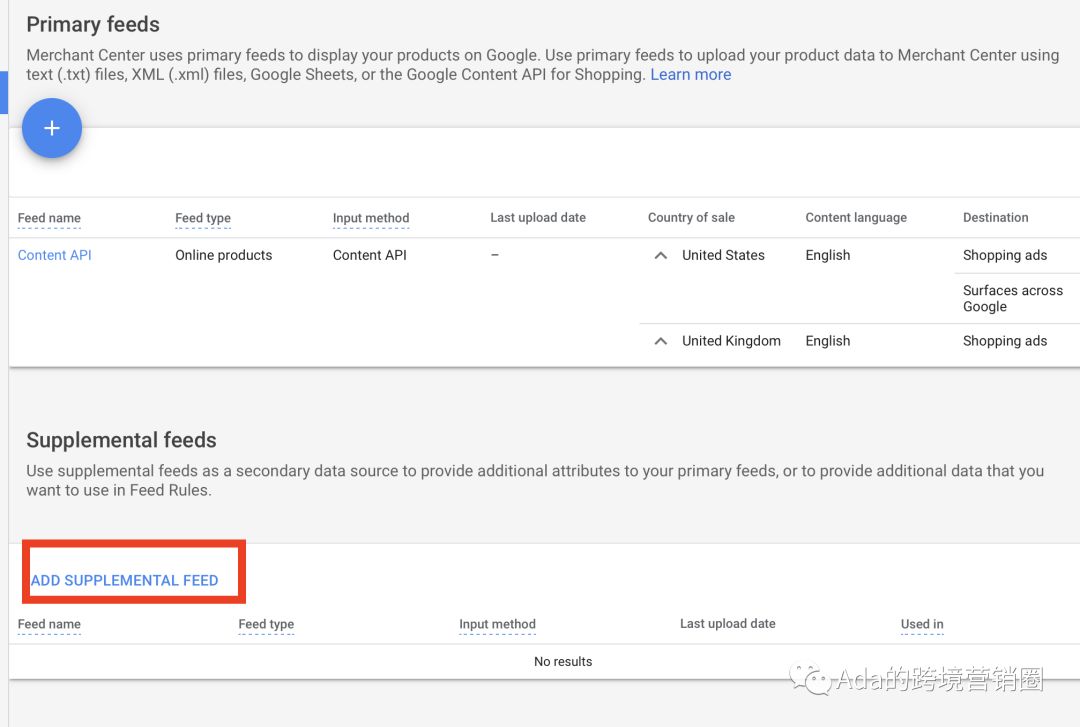
Task: Click the left sidebar blue indicator
Action: [4, 93]
